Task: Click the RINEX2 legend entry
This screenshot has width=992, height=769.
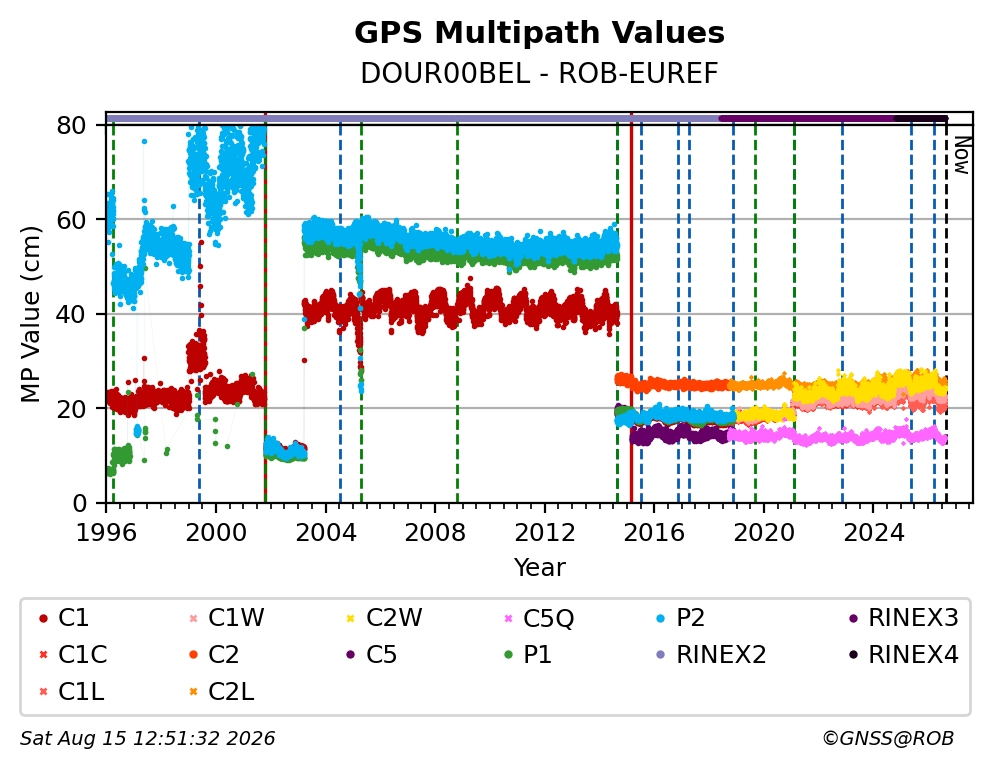Action: pos(711,655)
